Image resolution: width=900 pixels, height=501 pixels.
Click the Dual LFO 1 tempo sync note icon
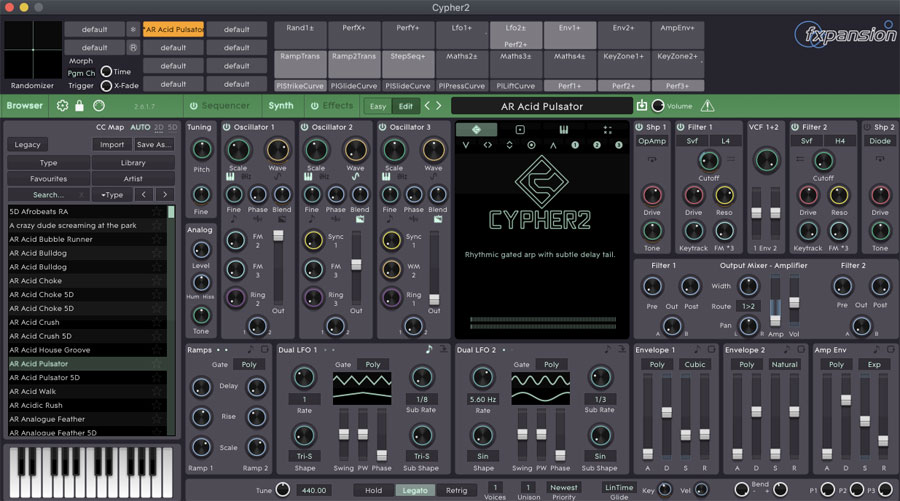(429, 349)
